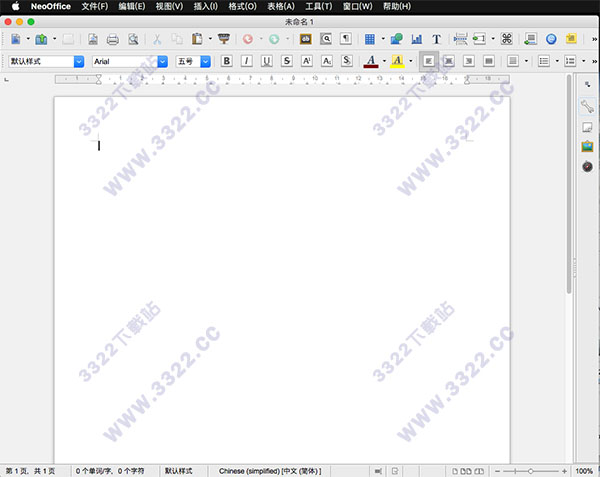Click the New document icon
Image resolution: width=600 pixels, height=477 pixels.
click(x=16, y=39)
